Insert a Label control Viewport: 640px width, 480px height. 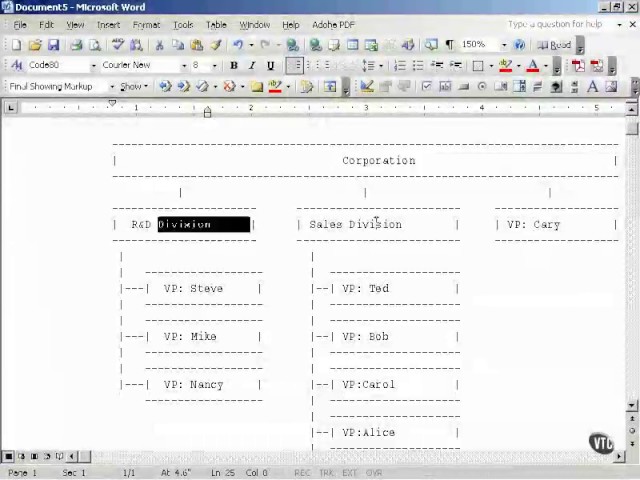click(x=593, y=87)
